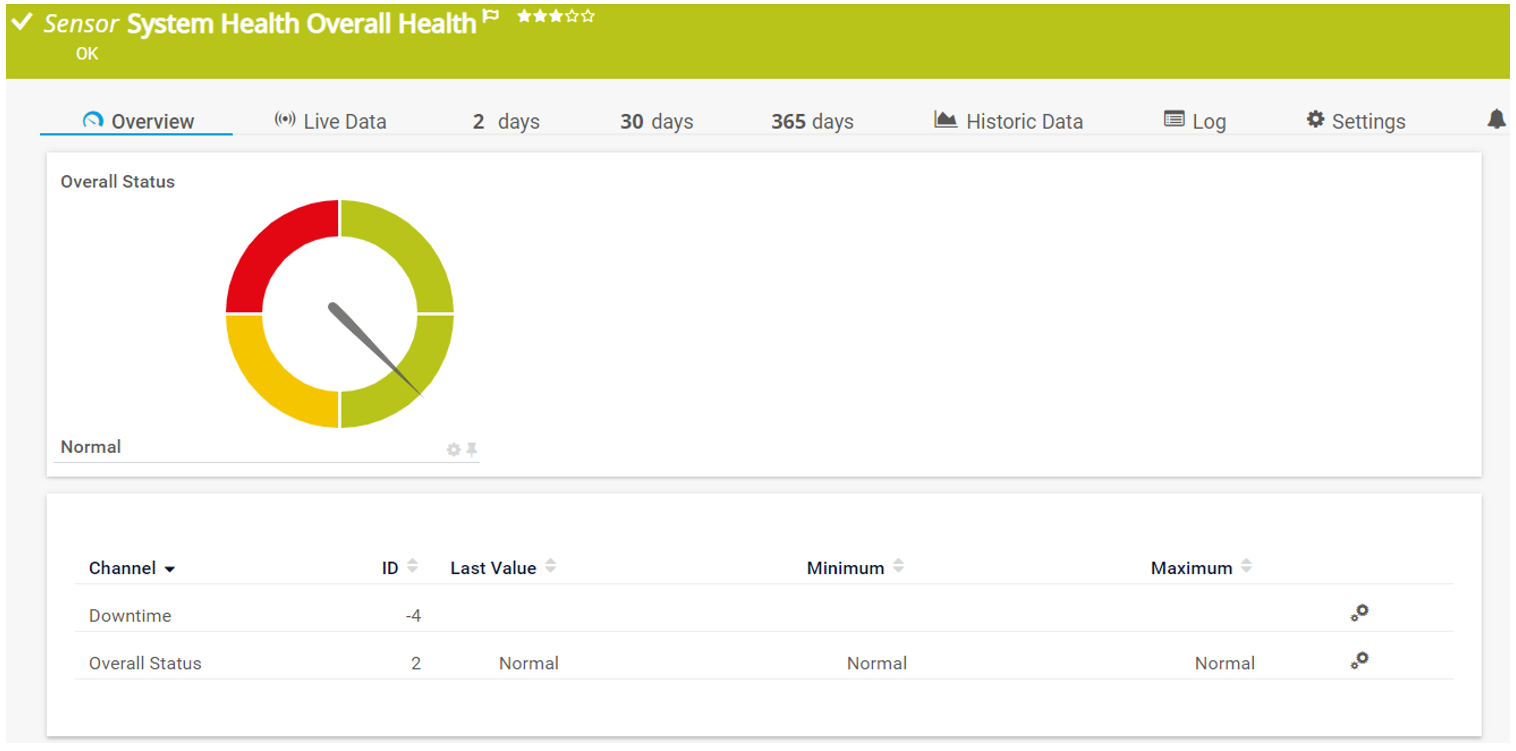
Task: Sort by Last Value column arrows
Action: click(550, 567)
